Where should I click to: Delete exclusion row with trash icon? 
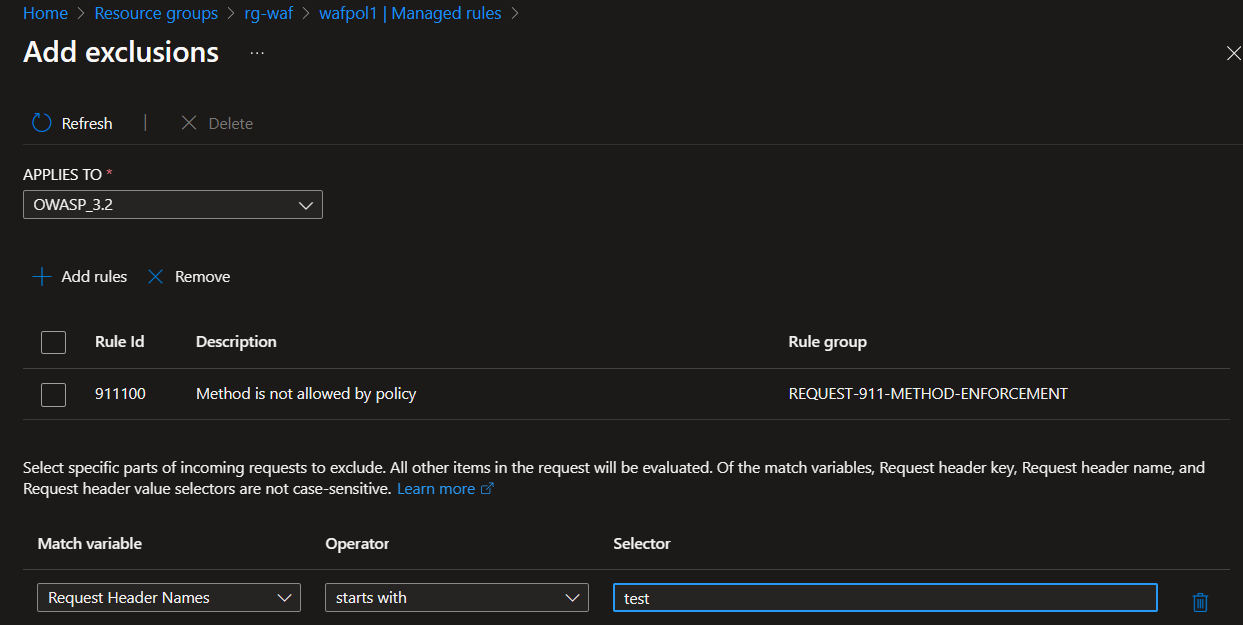coord(1201,602)
